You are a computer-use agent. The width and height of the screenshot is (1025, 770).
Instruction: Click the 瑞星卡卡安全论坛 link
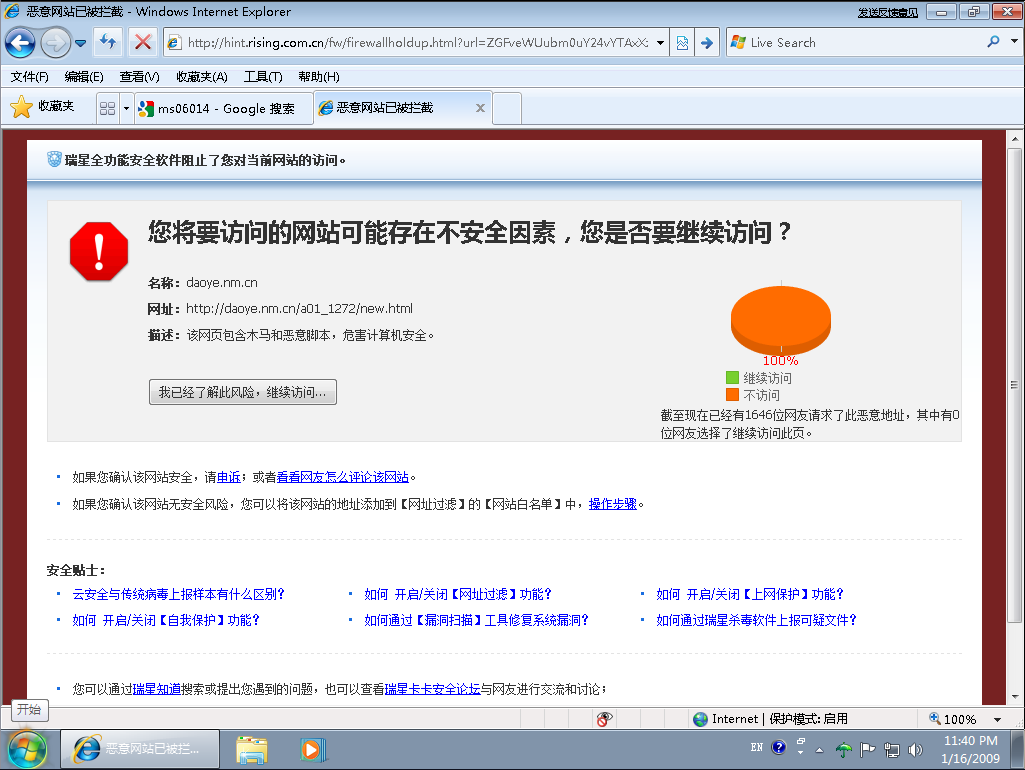click(x=432, y=689)
